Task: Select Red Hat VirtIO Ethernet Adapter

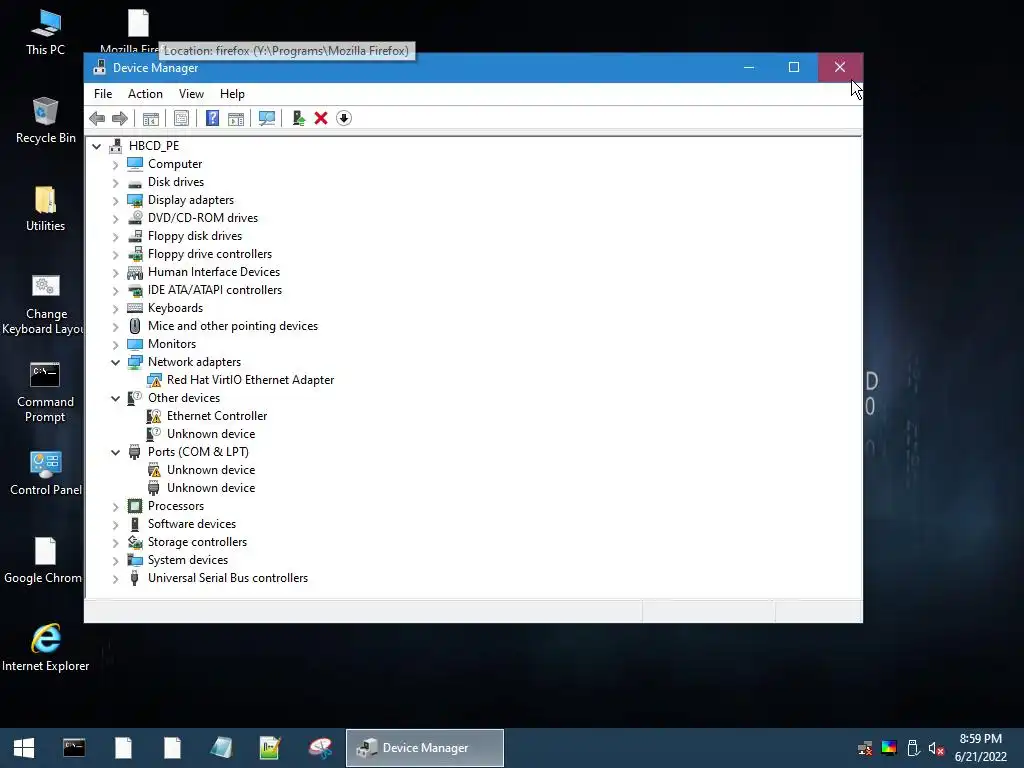Action: pyautogui.click(x=250, y=380)
